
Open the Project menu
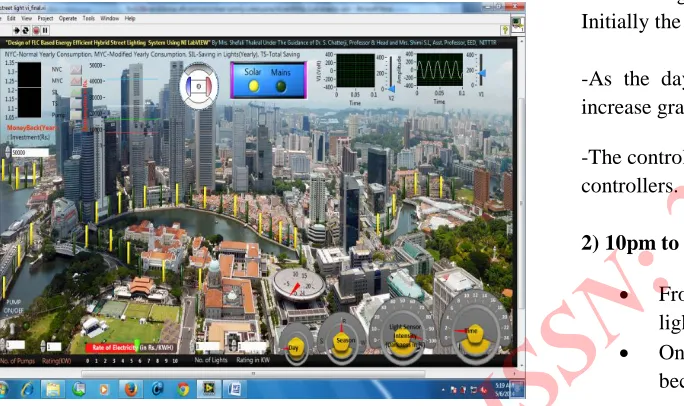[45, 18]
